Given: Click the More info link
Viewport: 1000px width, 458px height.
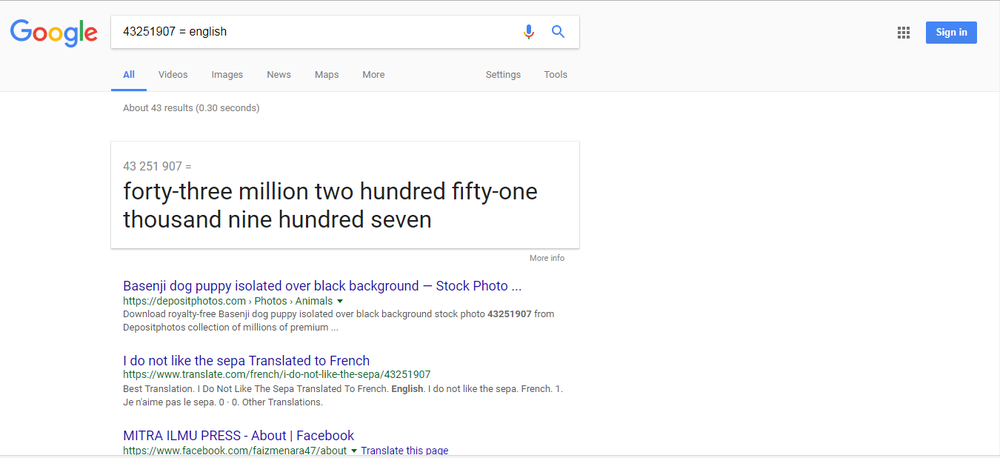Looking at the screenshot, I should (547, 258).
